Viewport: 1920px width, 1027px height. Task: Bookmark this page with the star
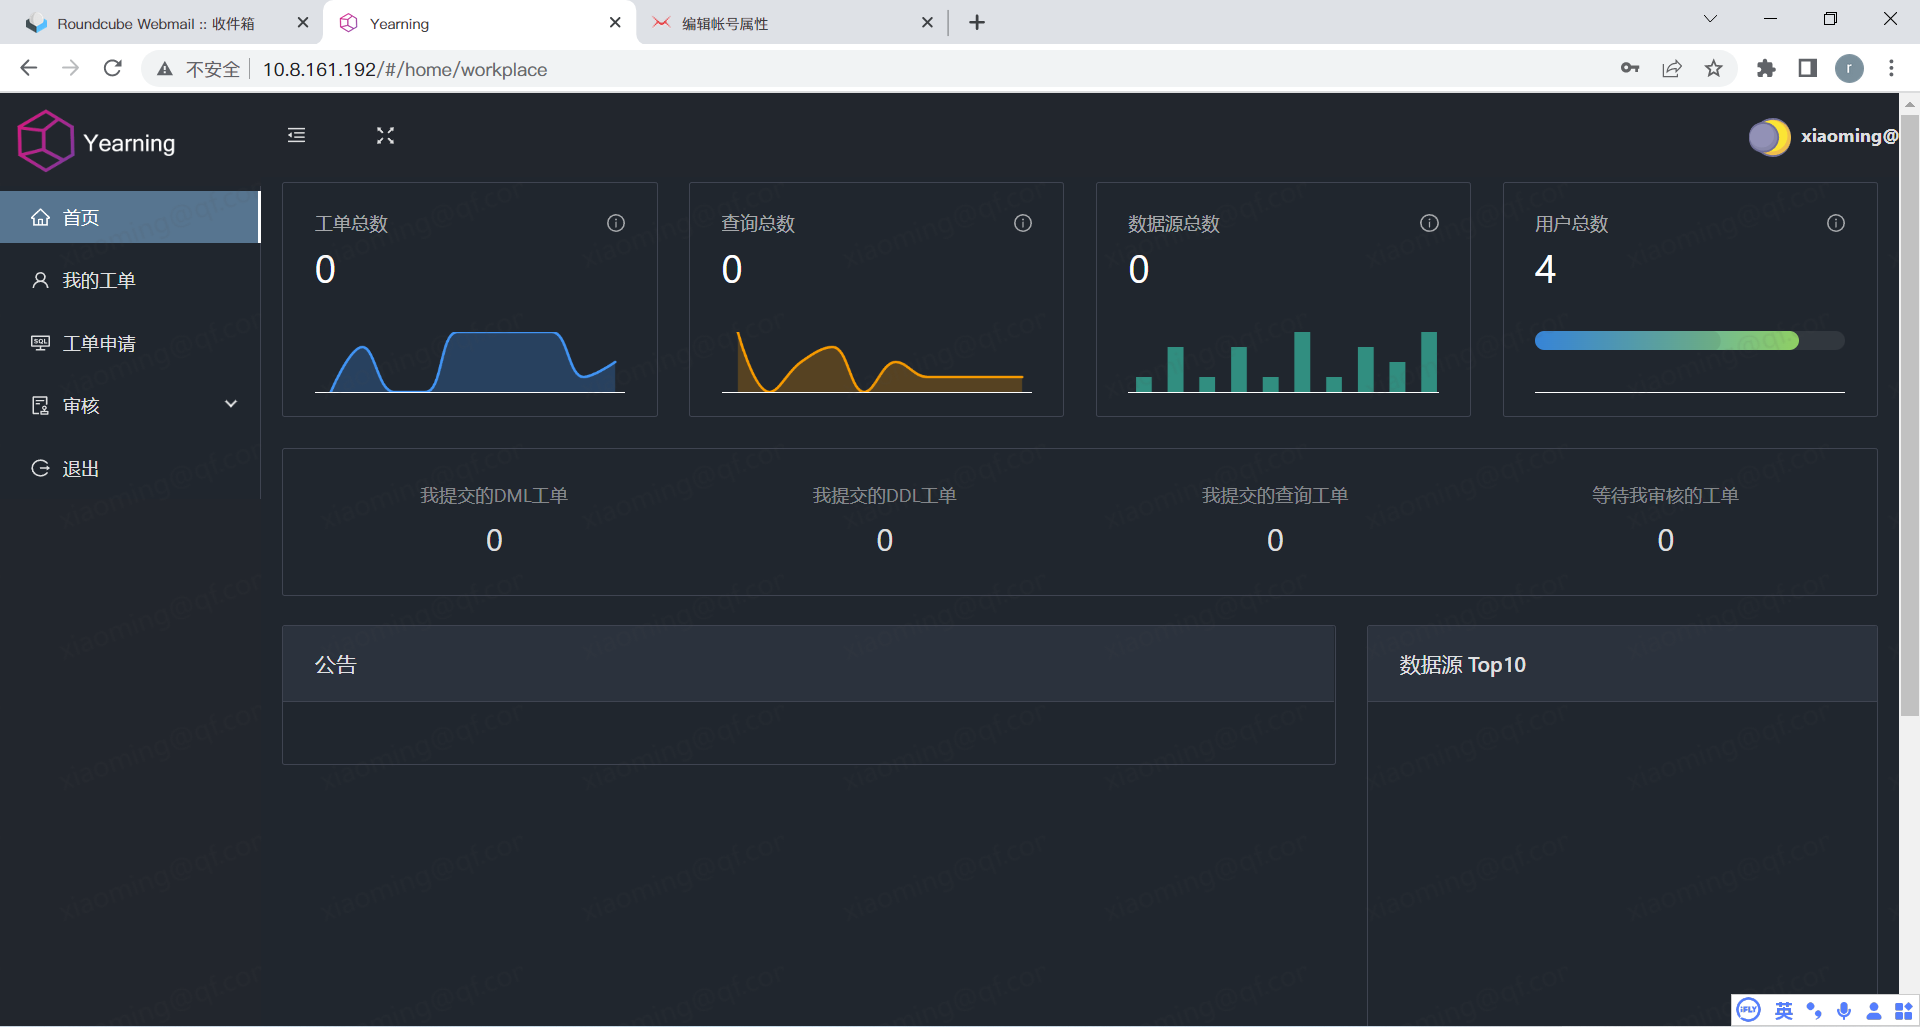pyautogui.click(x=1714, y=68)
